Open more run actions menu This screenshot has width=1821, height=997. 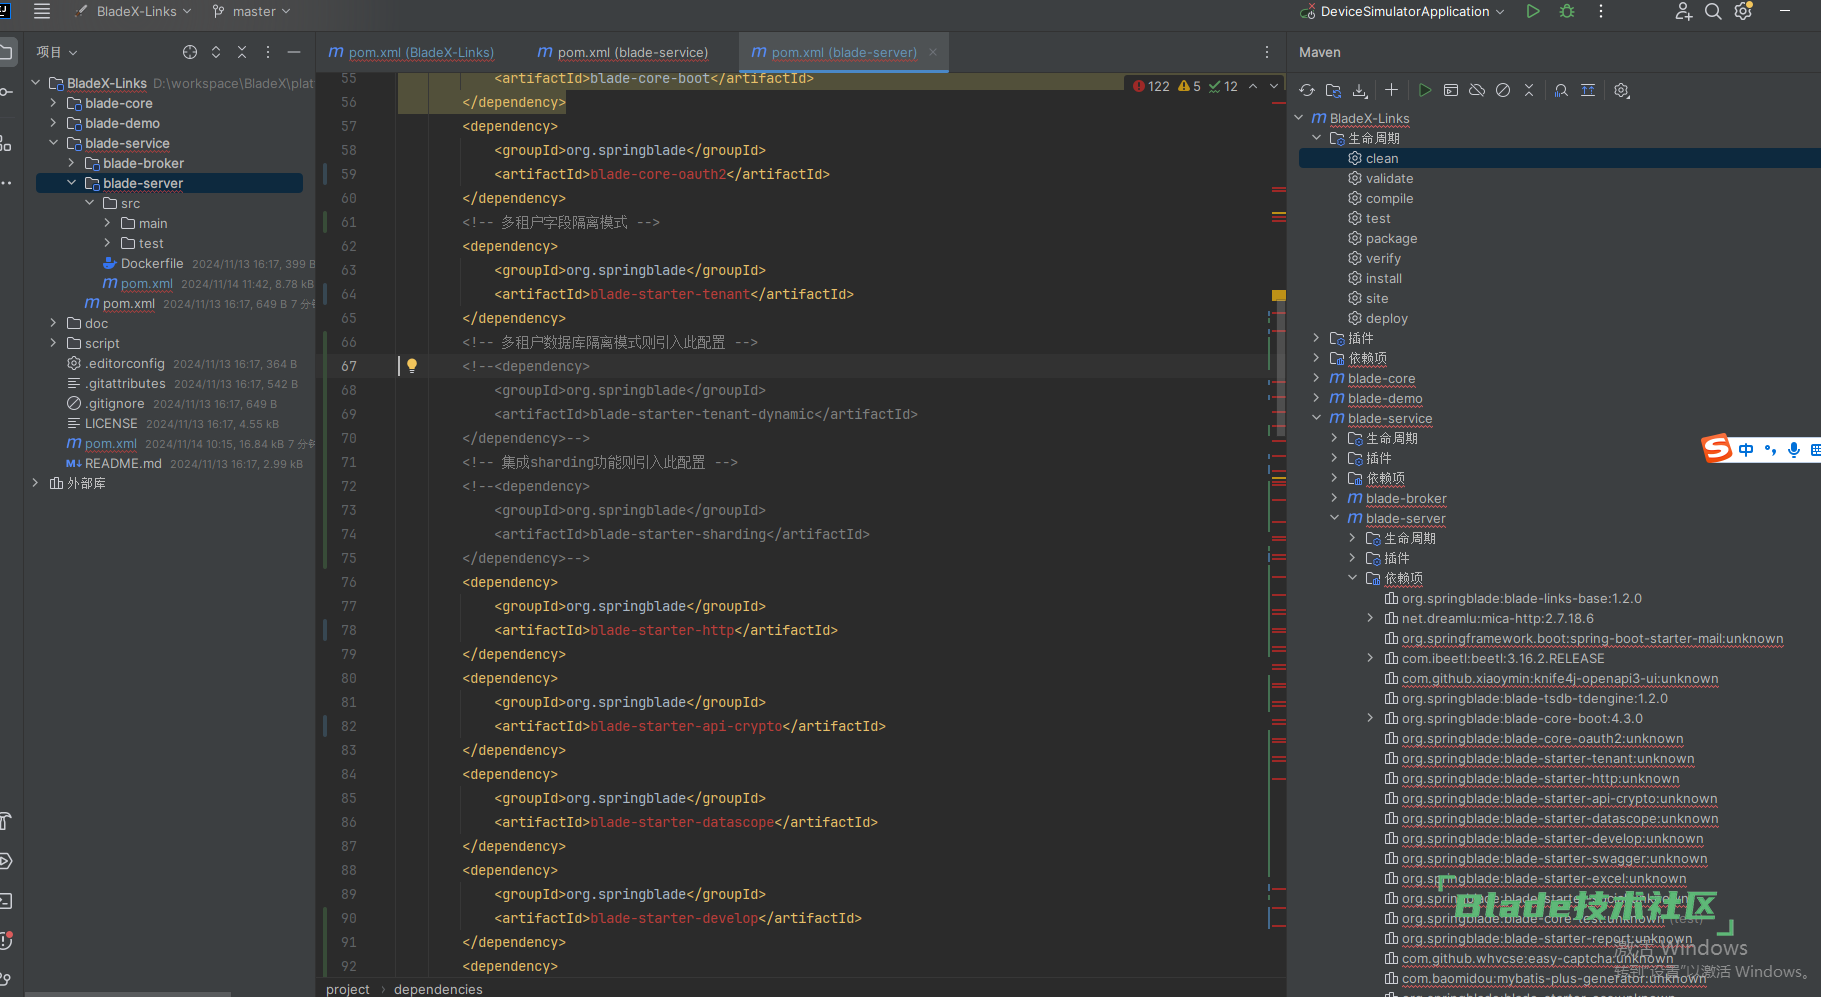coord(1601,11)
